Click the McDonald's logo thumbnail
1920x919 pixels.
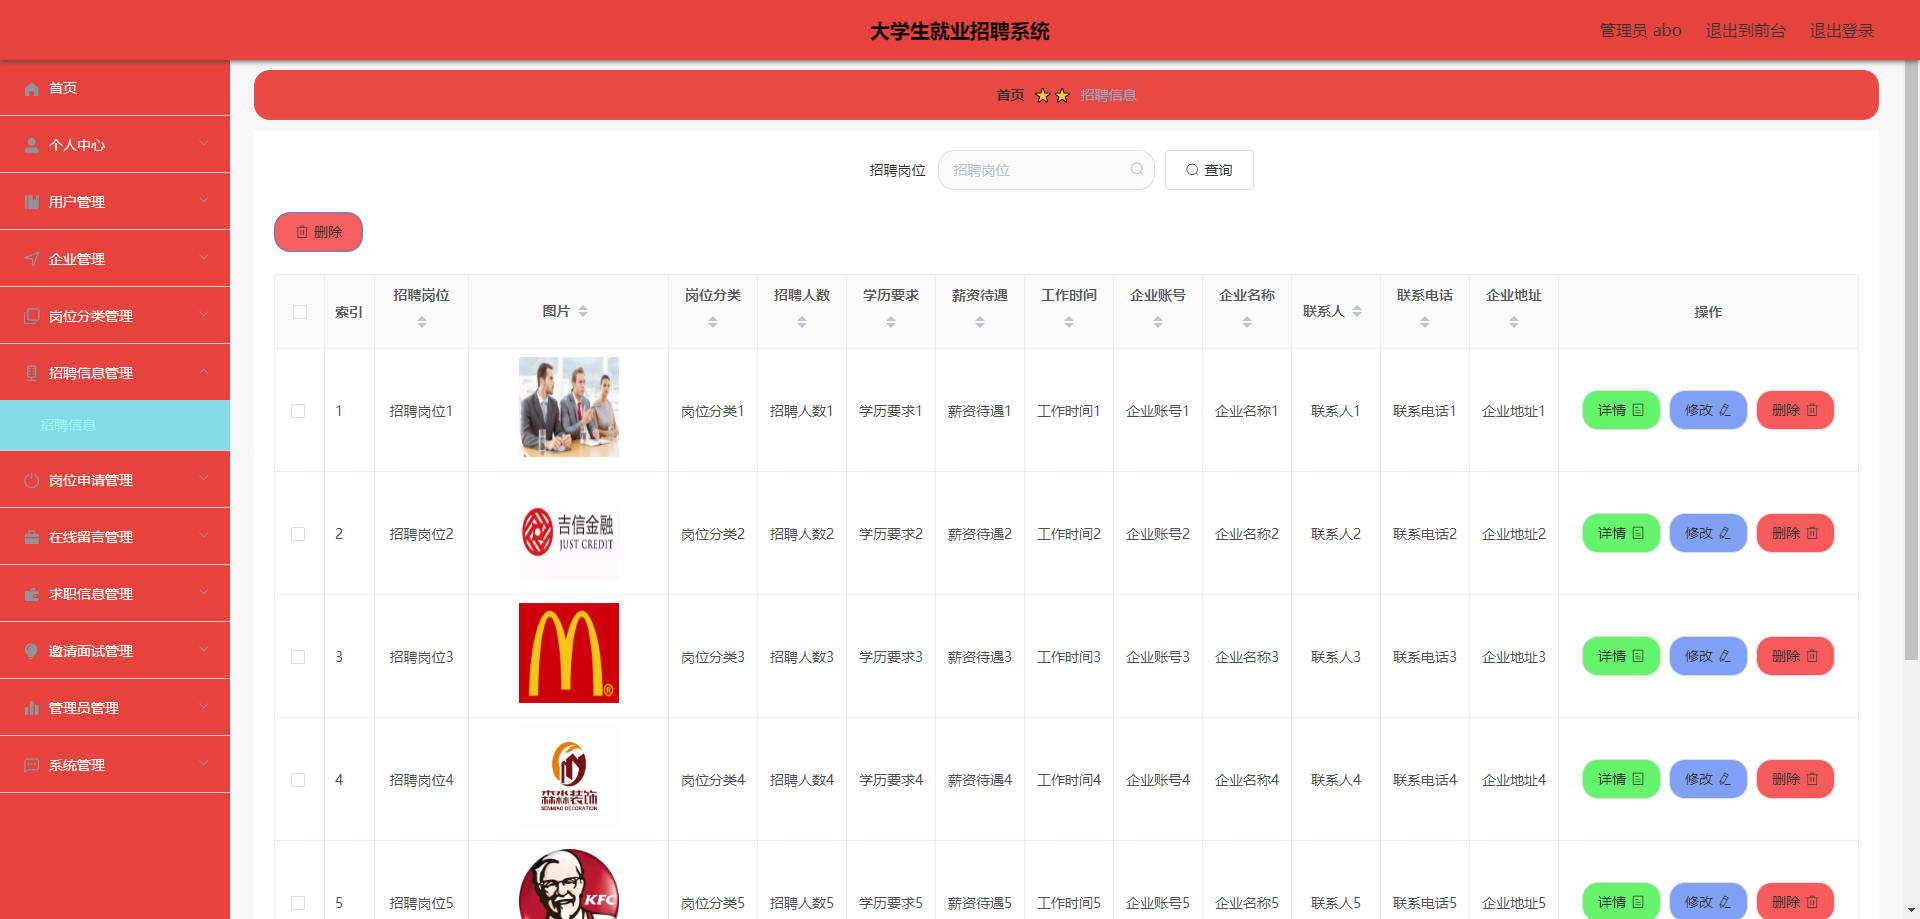click(569, 653)
